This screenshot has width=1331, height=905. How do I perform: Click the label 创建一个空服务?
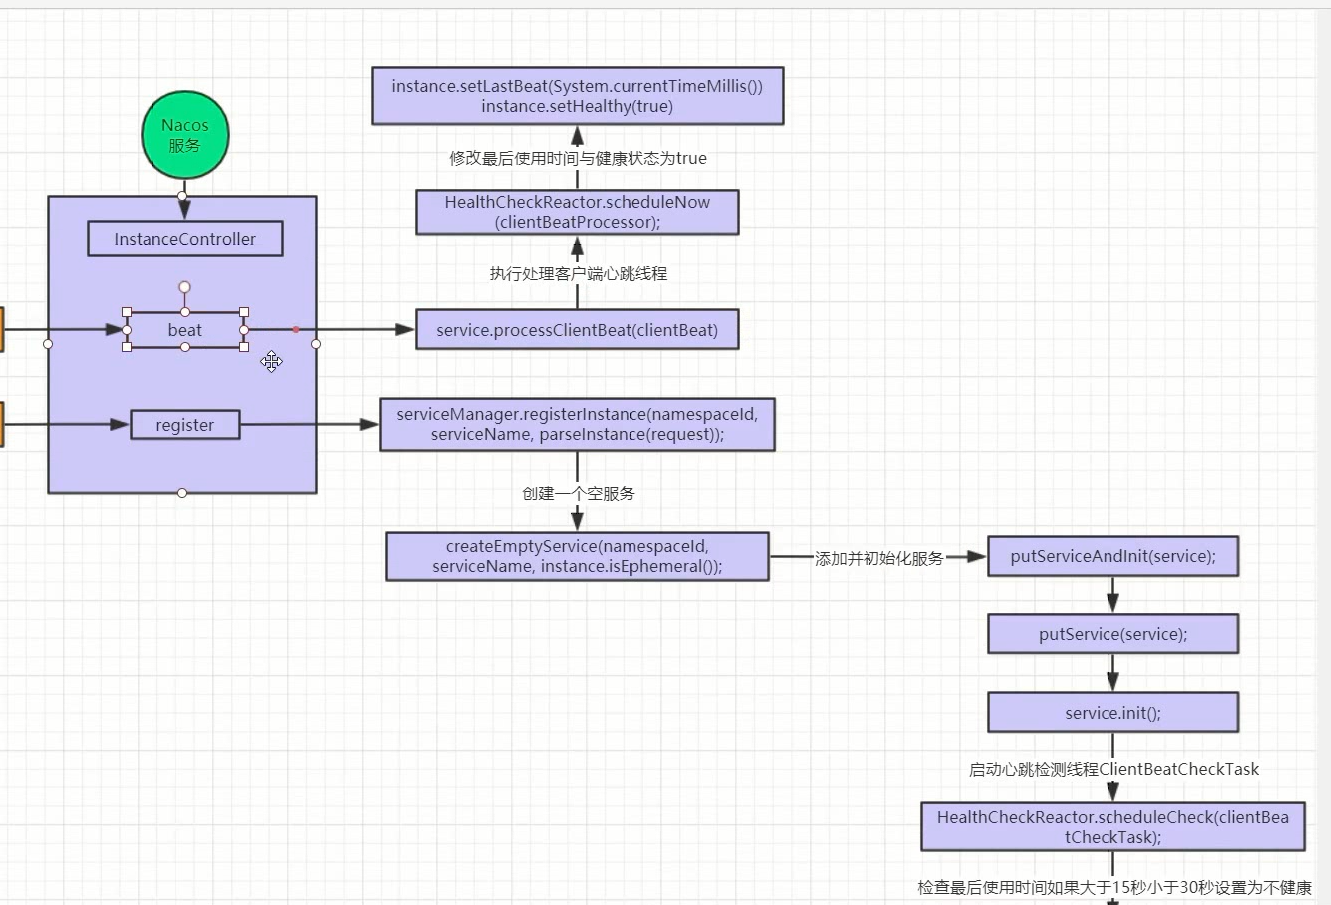point(578,493)
